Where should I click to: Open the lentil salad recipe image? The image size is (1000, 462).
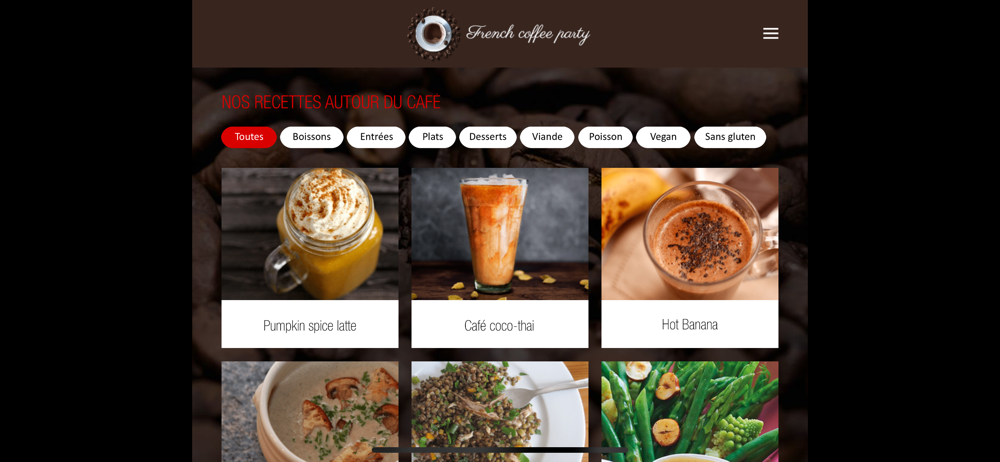click(x=500, y=412)
